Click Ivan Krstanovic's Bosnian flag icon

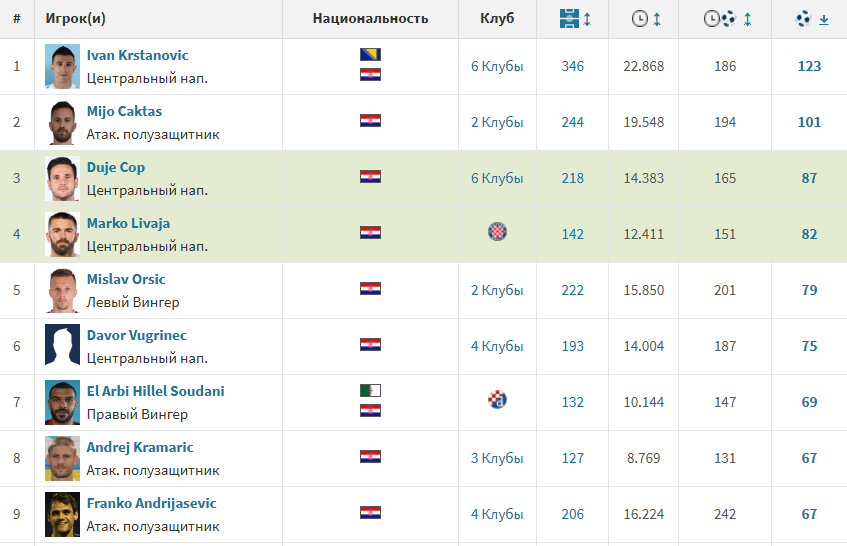tap(370, 55)
